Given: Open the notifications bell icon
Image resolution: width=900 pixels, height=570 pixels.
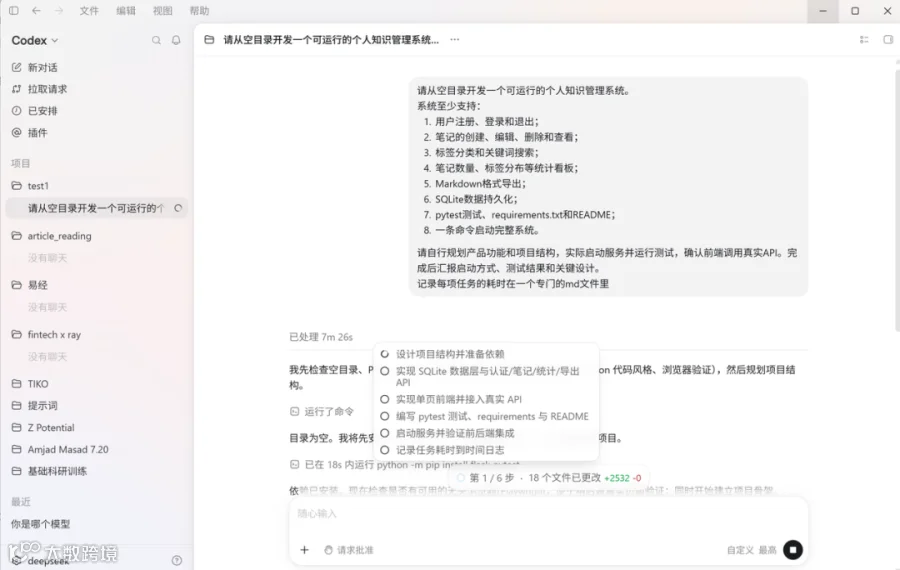Looking at the screenshot, I should 176,40.
